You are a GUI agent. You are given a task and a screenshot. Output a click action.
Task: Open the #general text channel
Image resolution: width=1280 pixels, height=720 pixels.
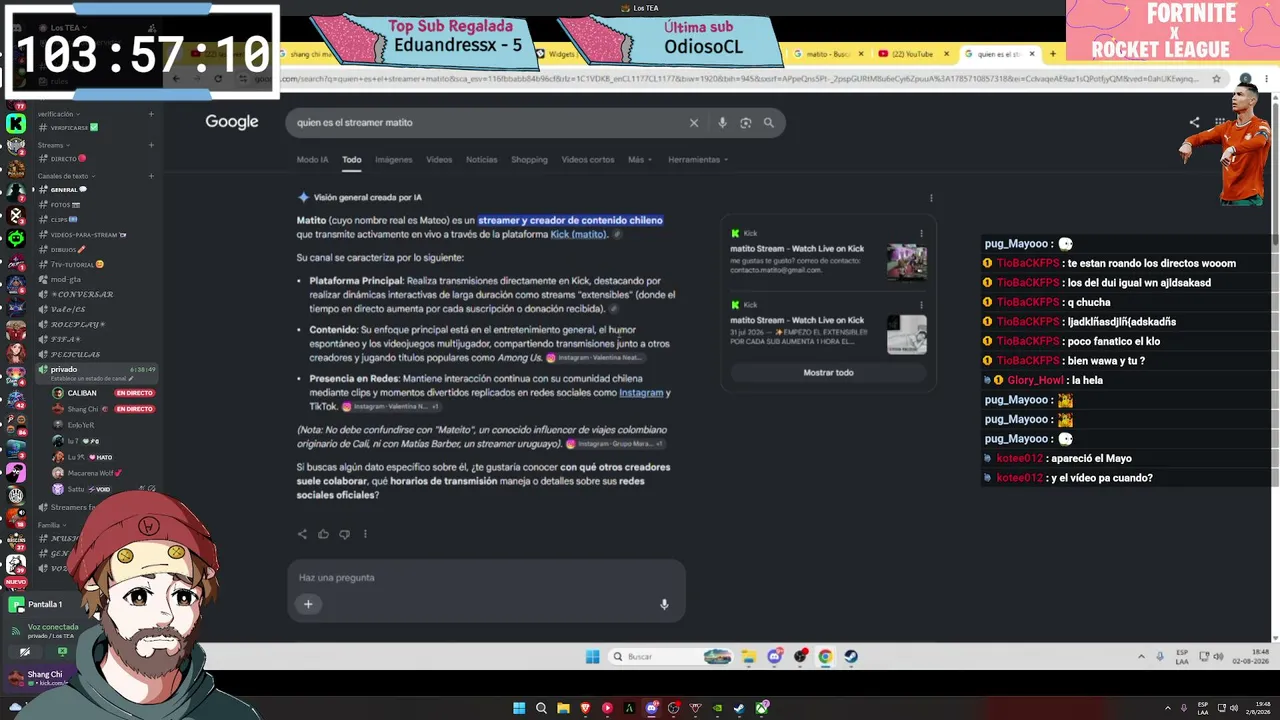(x=69, y=190)
